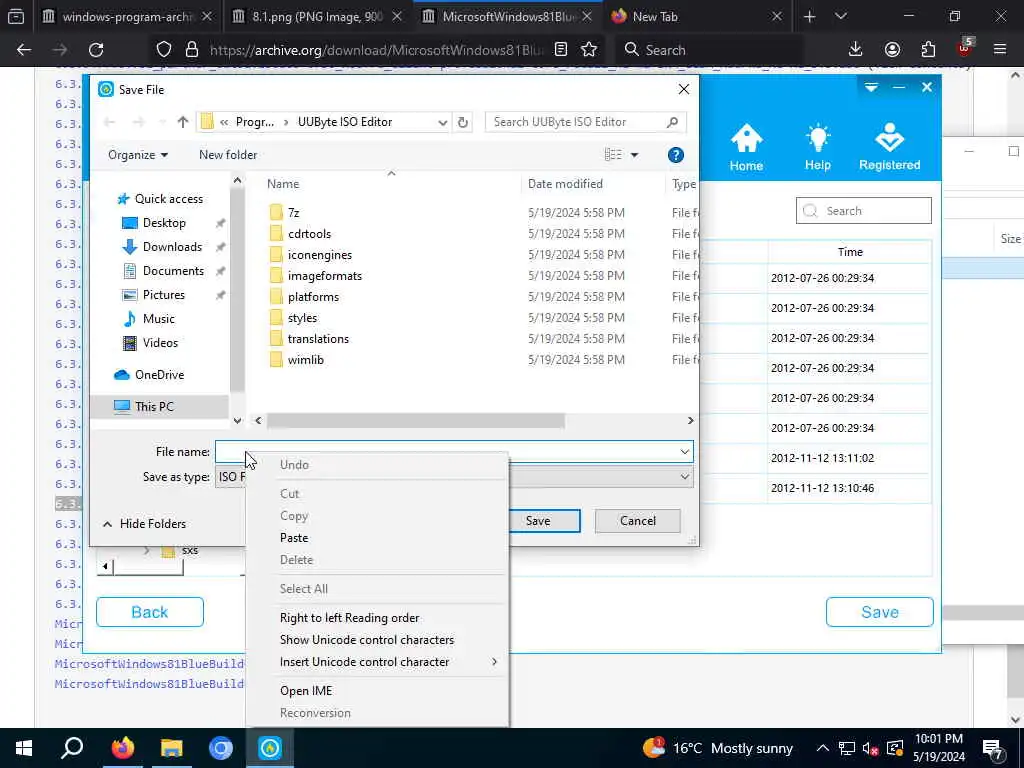Click horizontal scrollbar in file list
Image resolution: width=1024 pixels, height=768 pixels.
pyautogui.click(x=415, y=421)
